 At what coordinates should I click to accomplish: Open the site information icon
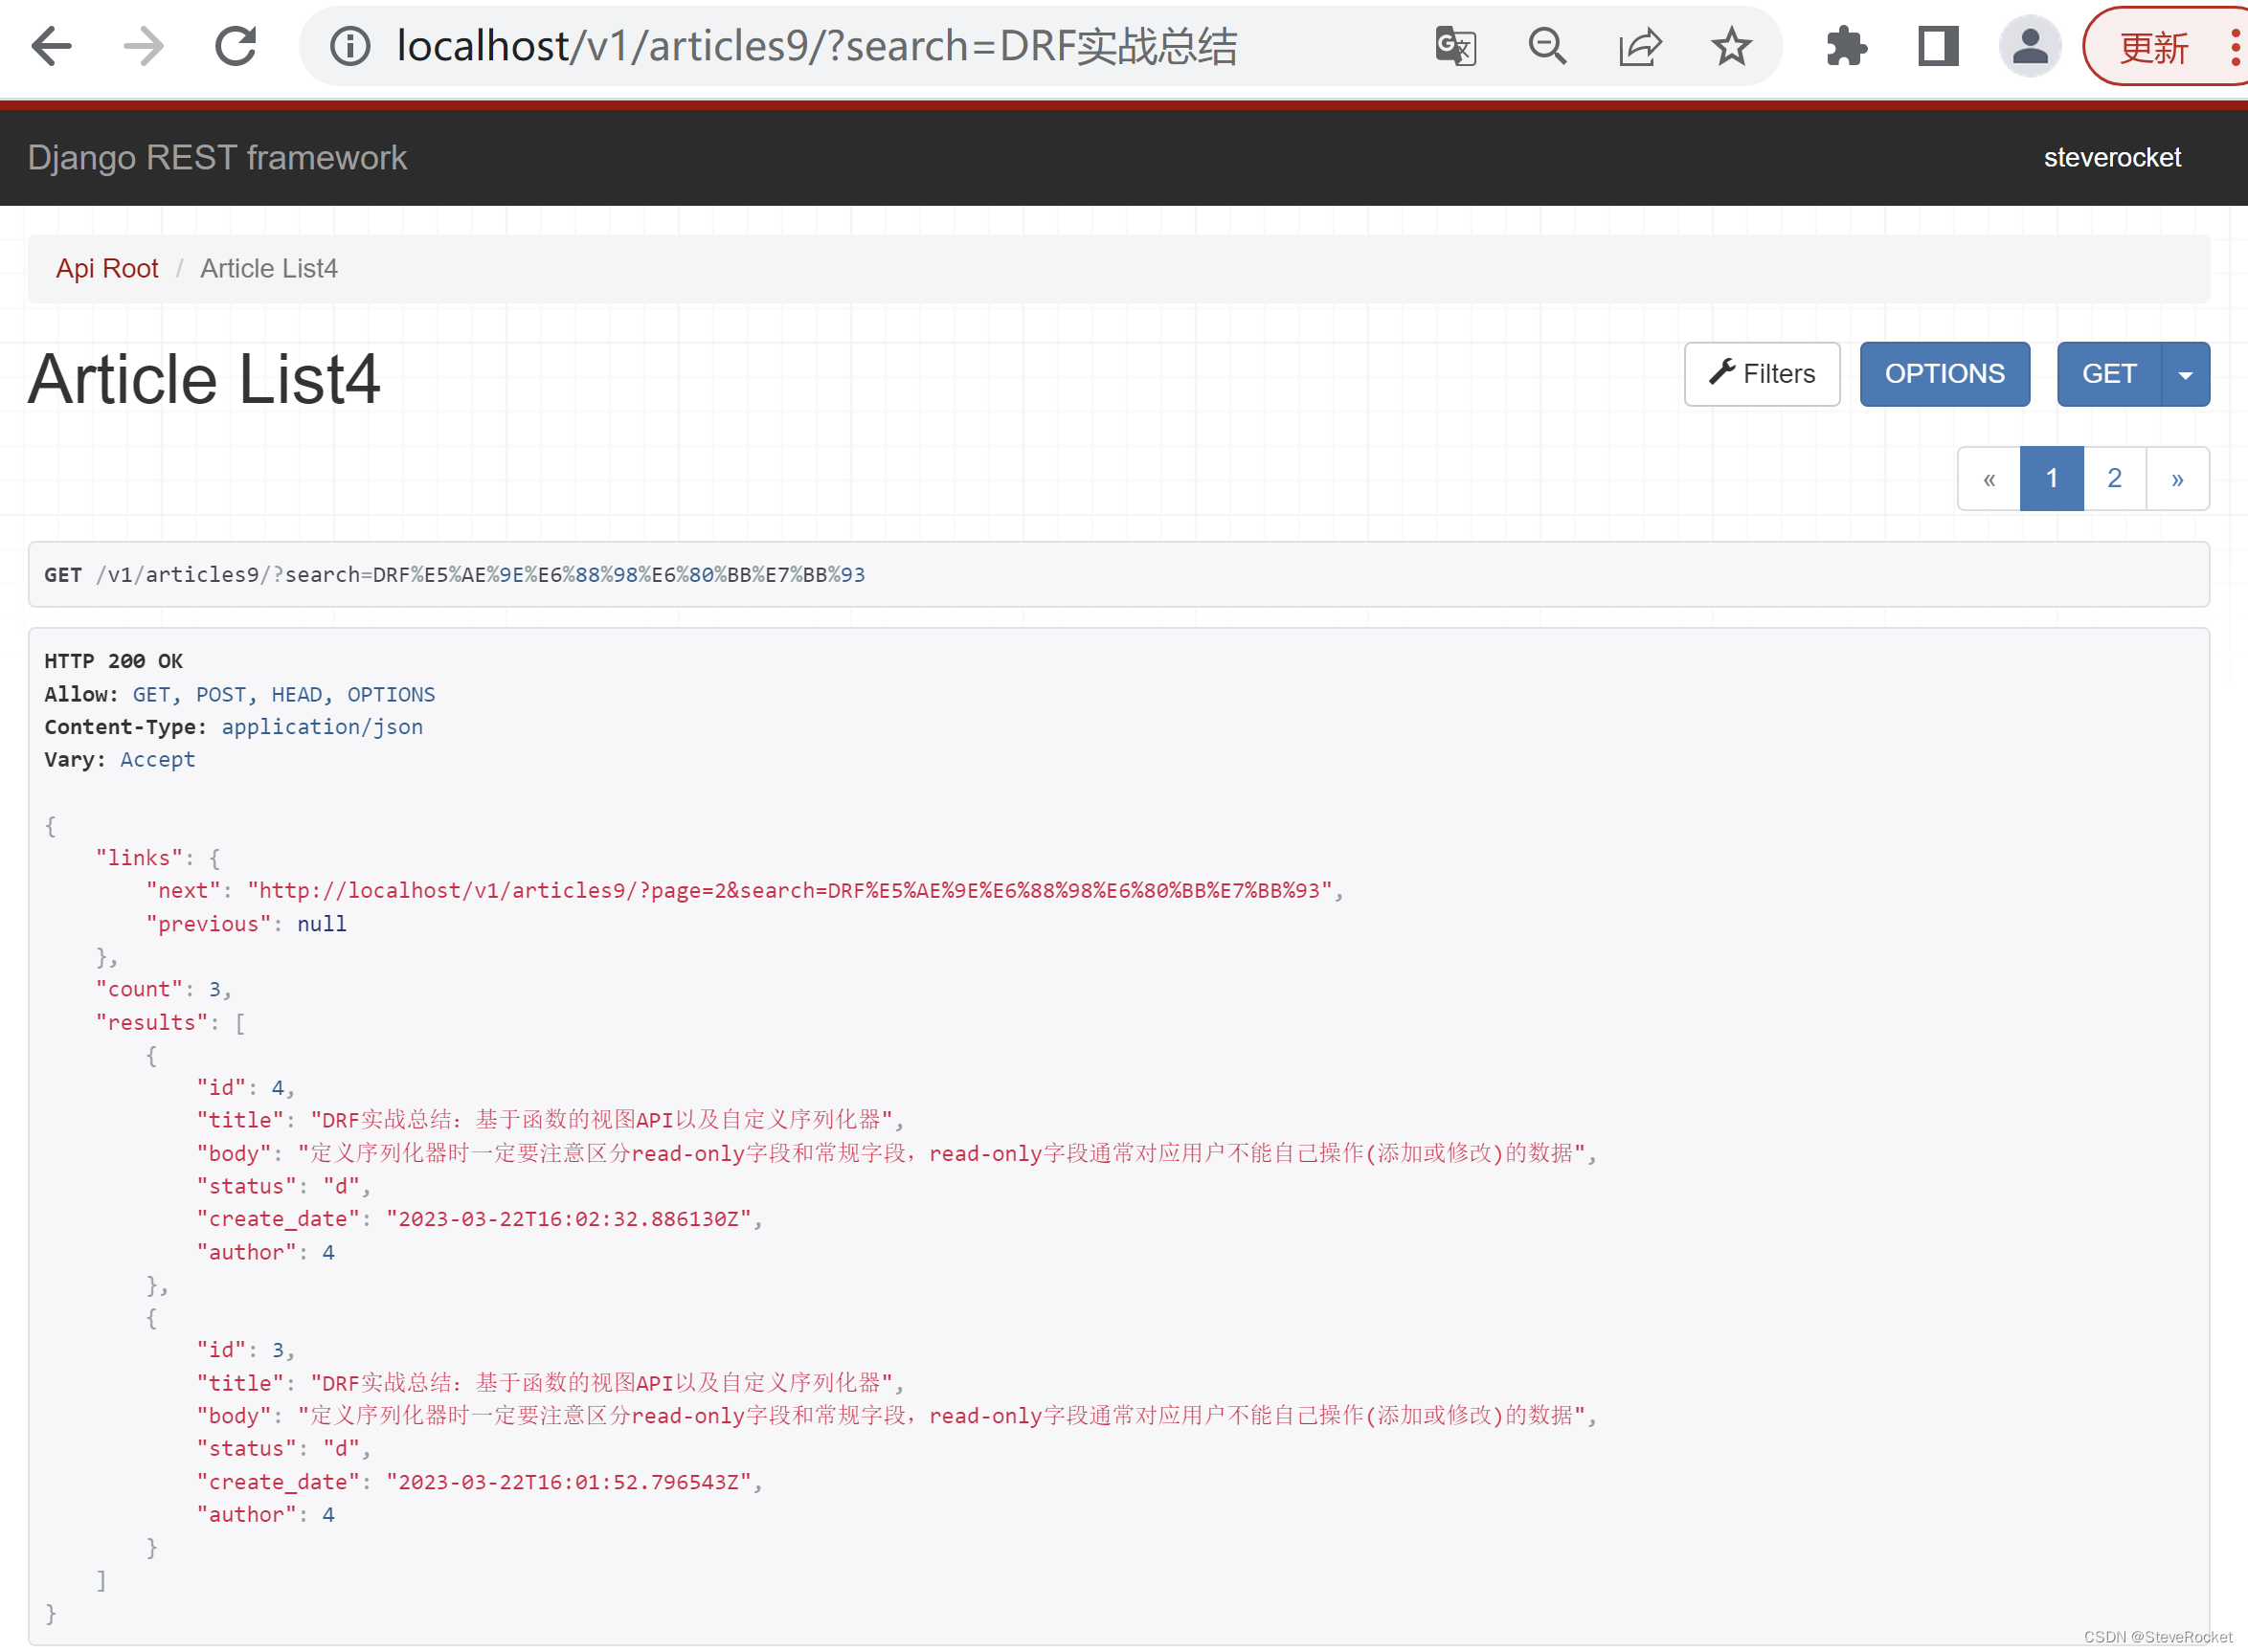click(x=350, y=46)
